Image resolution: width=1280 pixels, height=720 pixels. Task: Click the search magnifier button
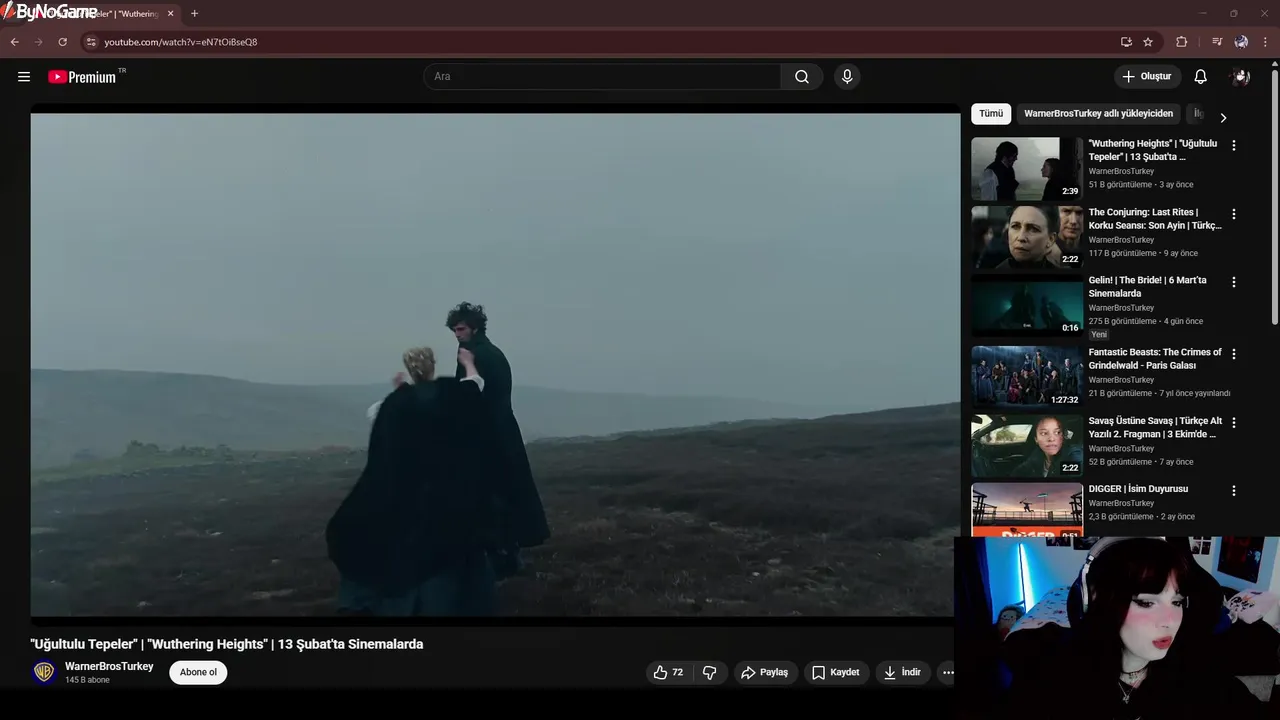(x=802, y=77)
